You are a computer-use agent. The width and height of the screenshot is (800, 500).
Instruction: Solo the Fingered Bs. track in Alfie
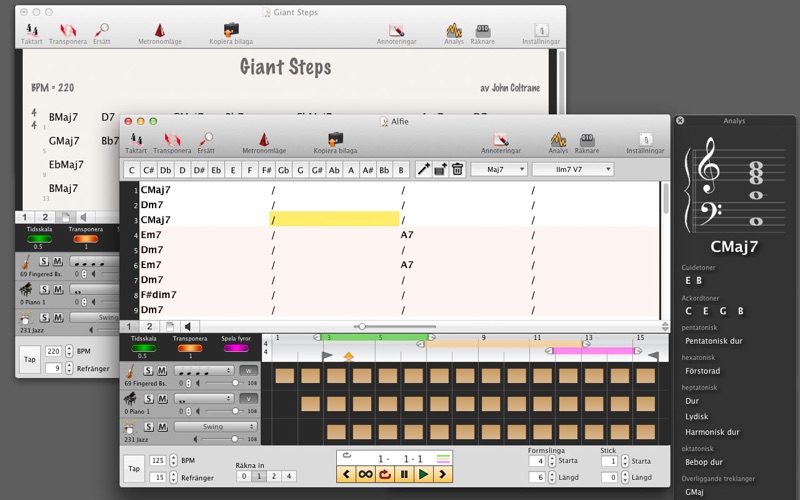[x=148, y=370]
